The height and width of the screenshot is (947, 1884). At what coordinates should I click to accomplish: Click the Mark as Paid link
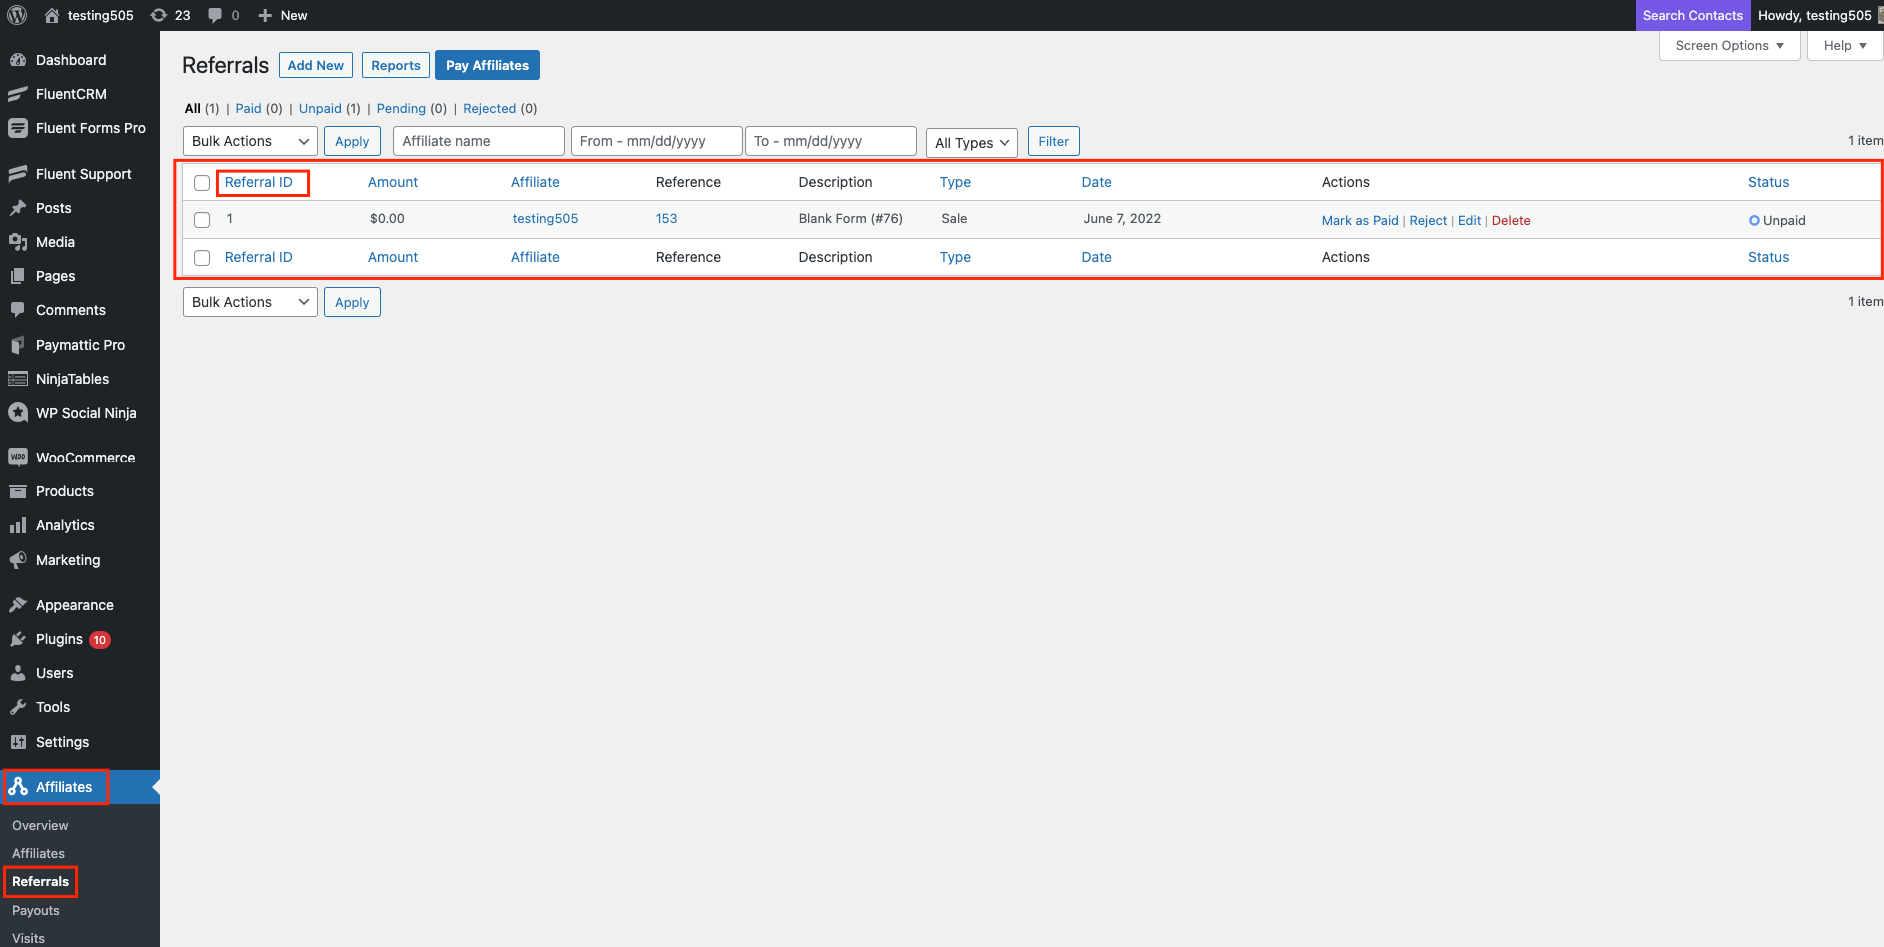coord(1359,220)
